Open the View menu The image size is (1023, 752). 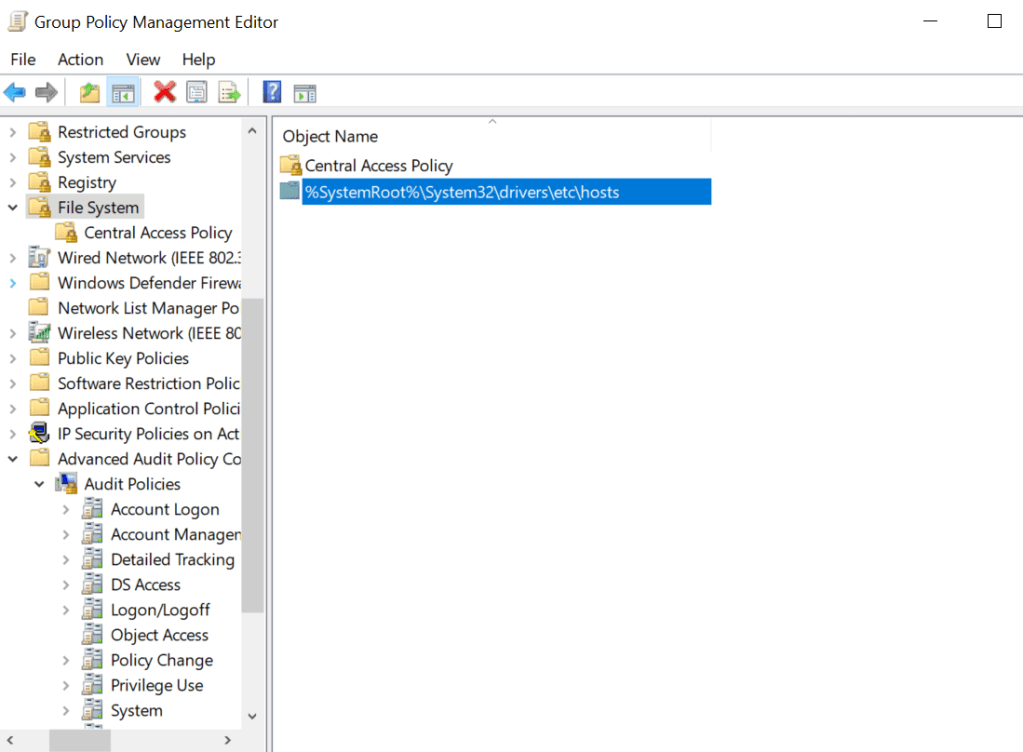[143, 60]
